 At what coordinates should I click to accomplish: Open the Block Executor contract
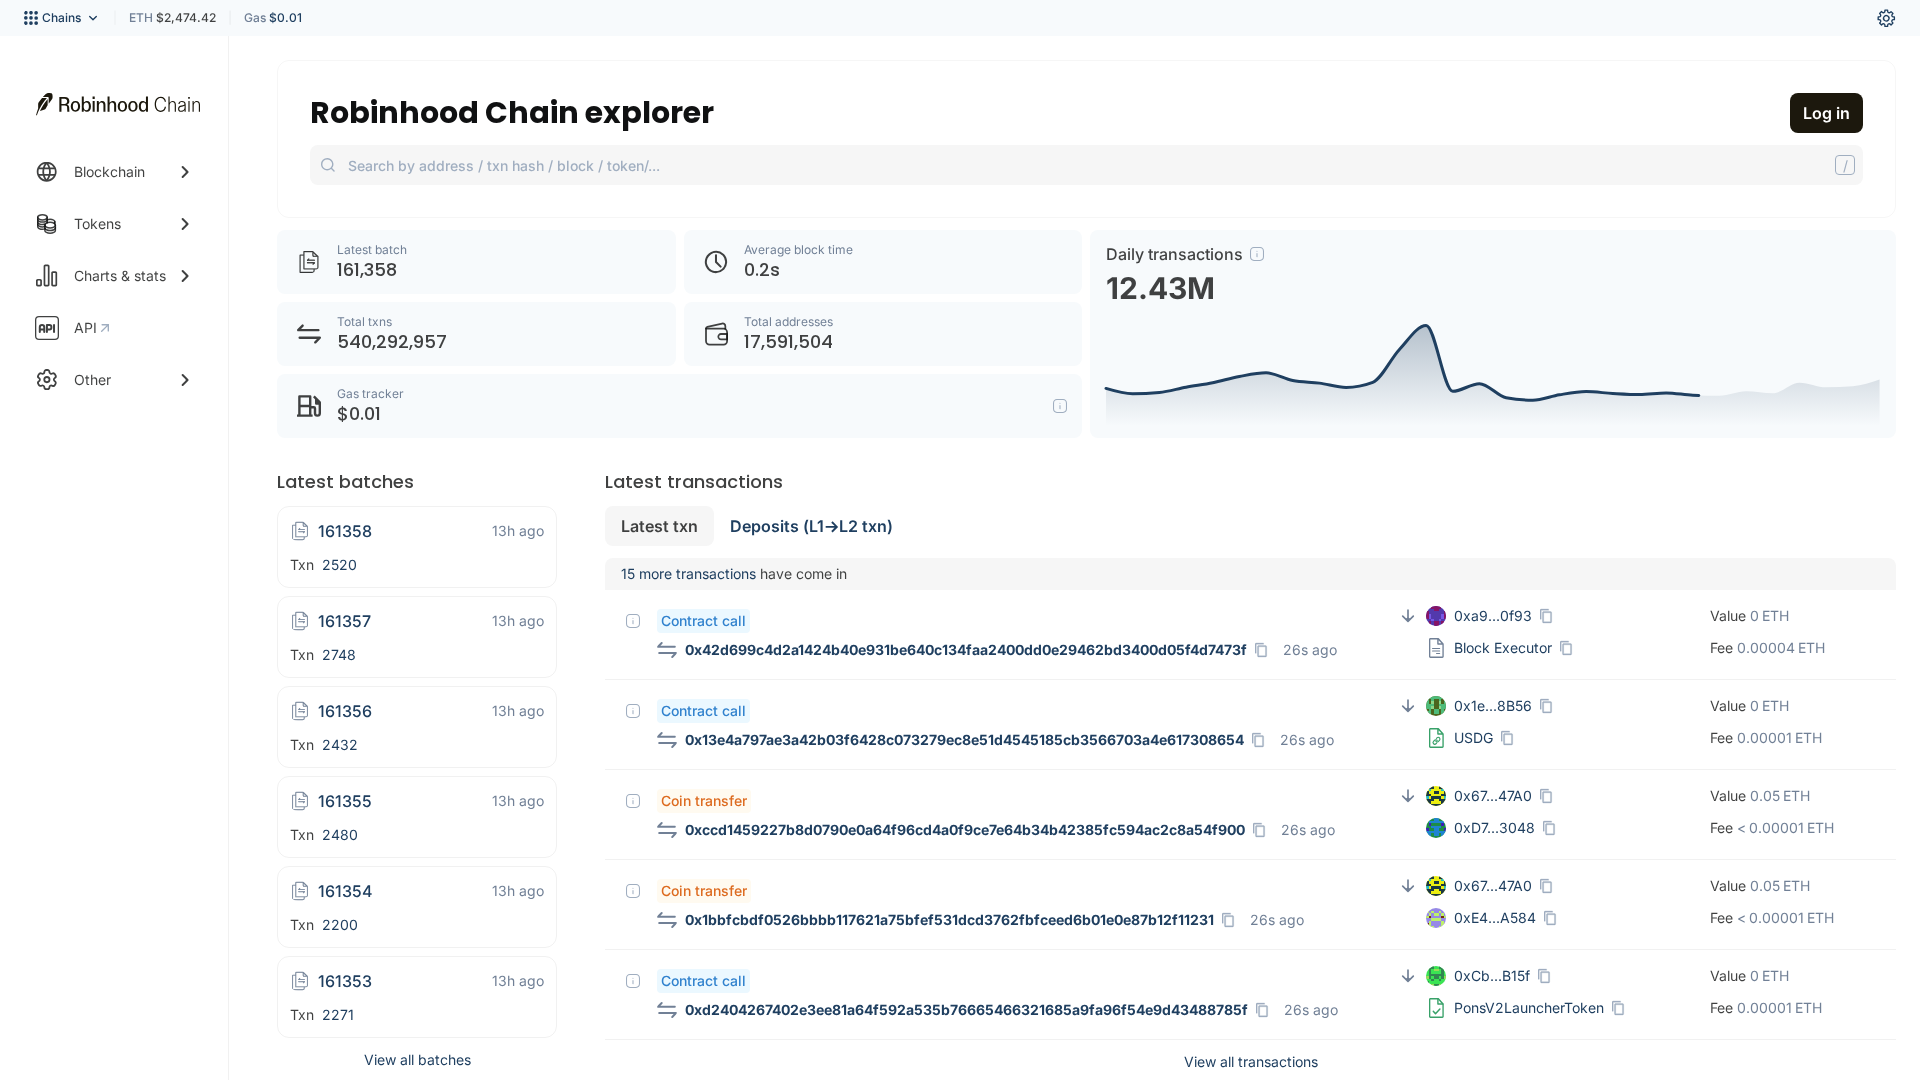pyautogui.click(x=1503, y=648)
